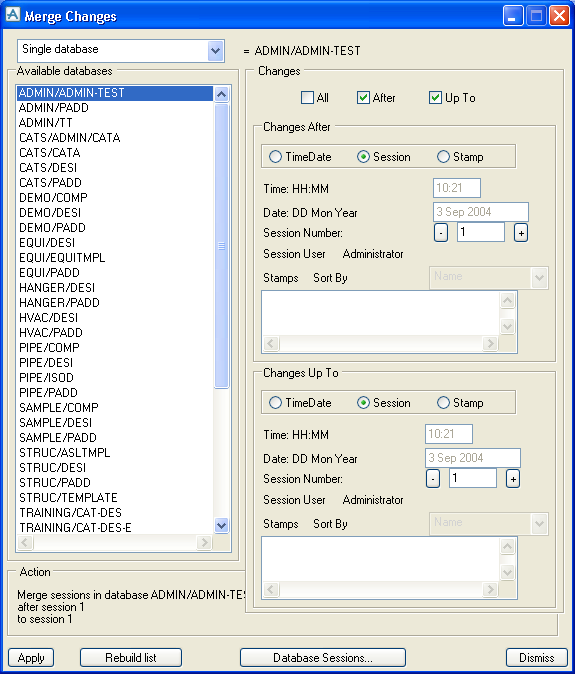Minimize the Merge Changes window
The image size is (575, 674).
(513, 16)
